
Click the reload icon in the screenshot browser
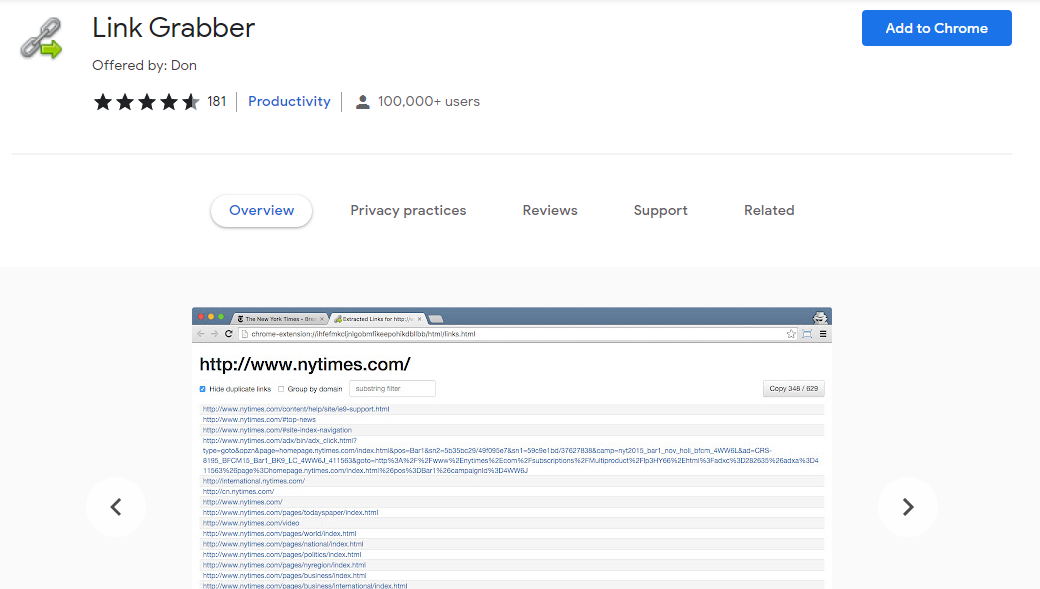point(229,333)
